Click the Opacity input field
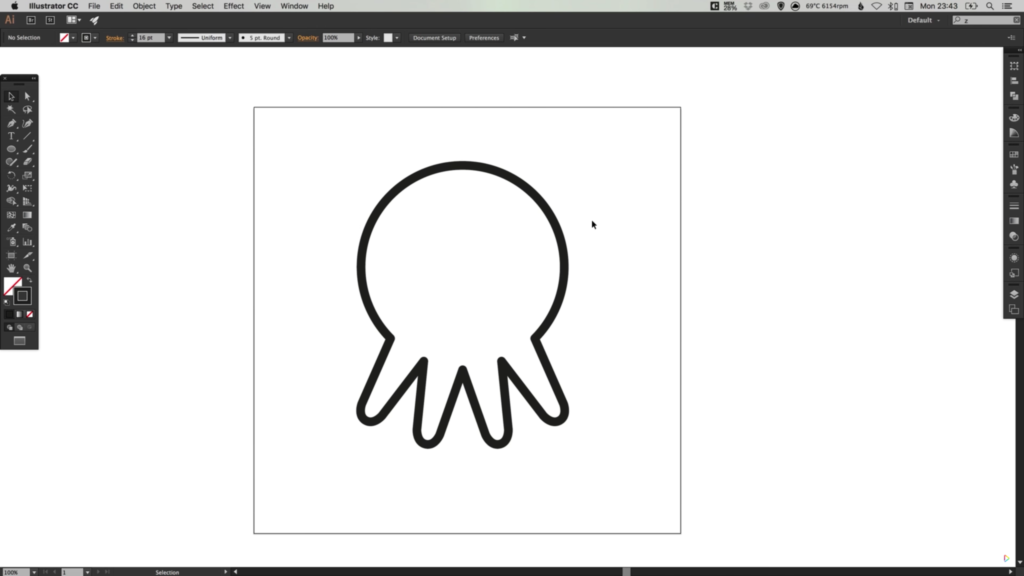Viewport: 1024px width, 576px height. pyautogui.click(x=337, y=38)
